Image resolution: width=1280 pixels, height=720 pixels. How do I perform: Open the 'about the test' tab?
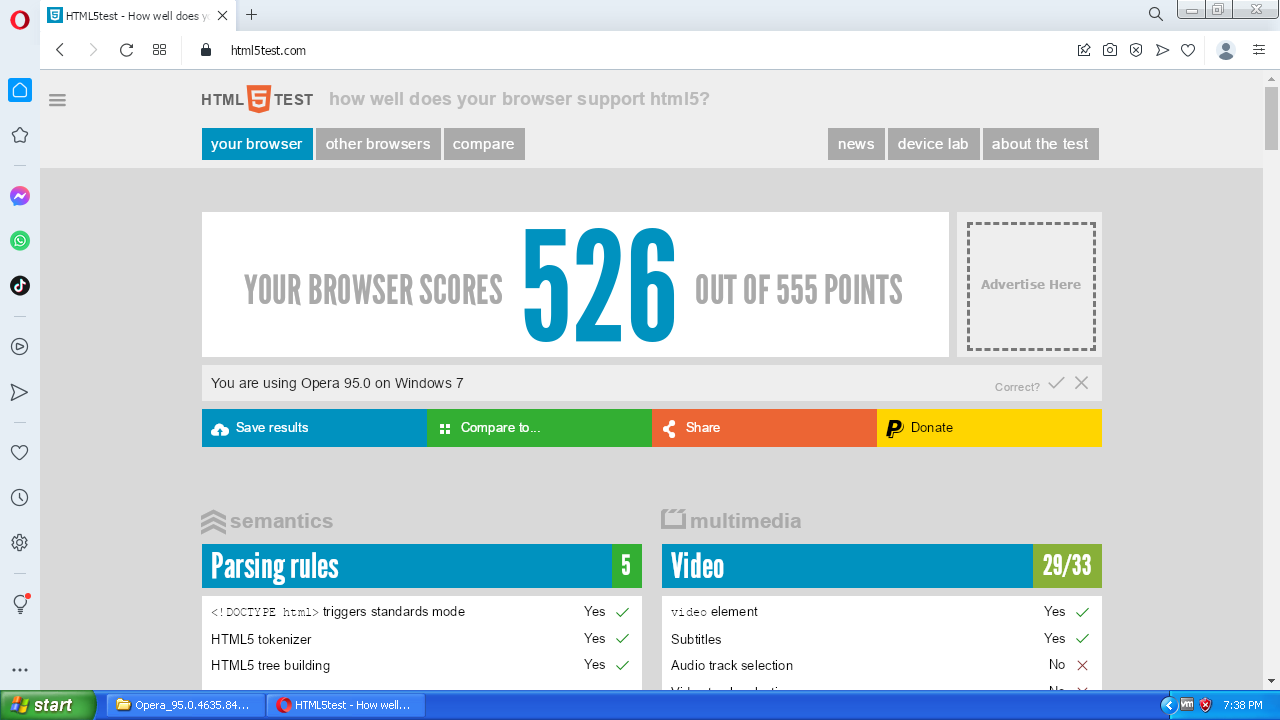(1040, 144)
